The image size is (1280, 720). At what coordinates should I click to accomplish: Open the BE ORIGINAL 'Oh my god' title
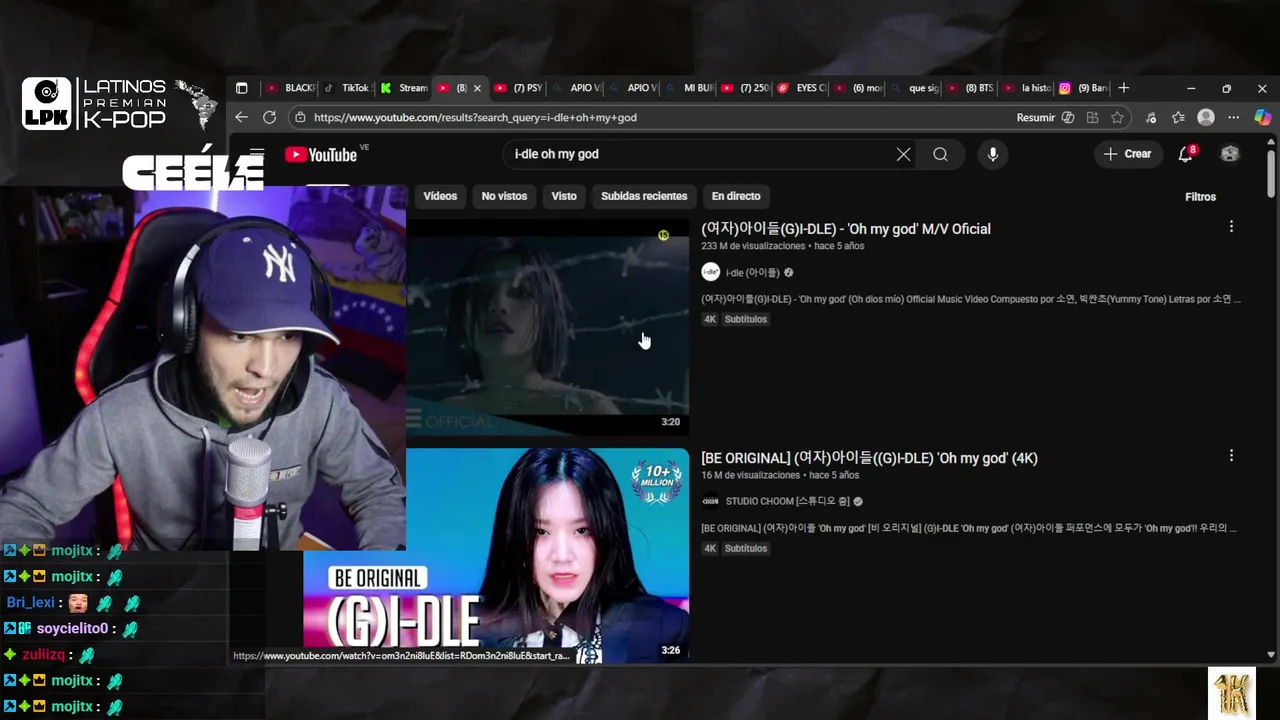point(869,458)
